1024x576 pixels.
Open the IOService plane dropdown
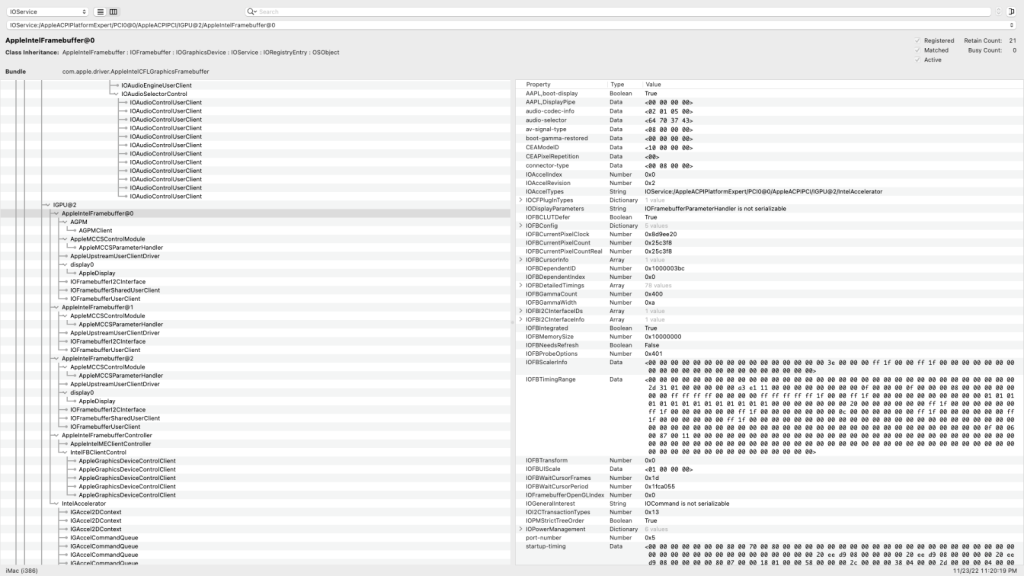tap(47, 11)
